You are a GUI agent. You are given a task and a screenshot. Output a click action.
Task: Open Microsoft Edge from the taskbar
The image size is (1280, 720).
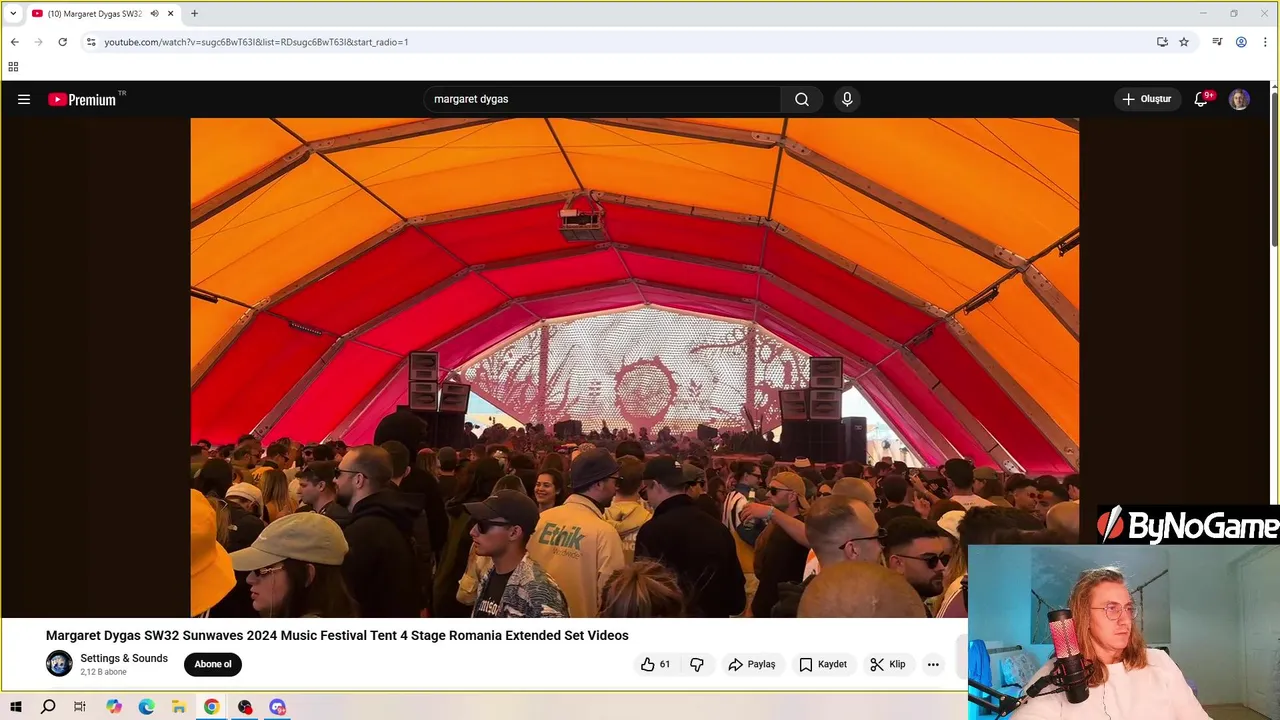pyautogui.click(x=146, y=707)
